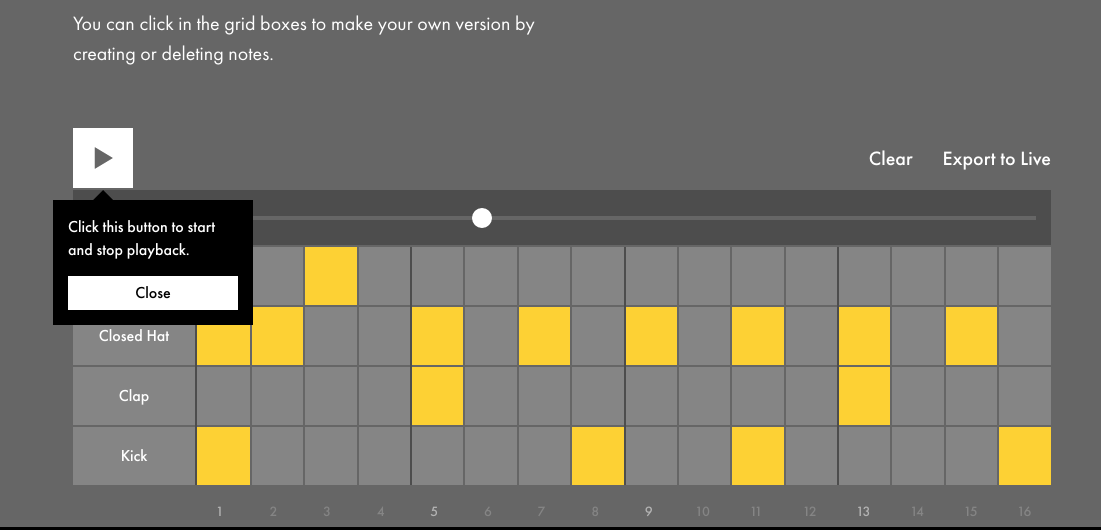Adjust the tempo slider handle
Screen dimensions: 1101x530
(x=482, y=218)
